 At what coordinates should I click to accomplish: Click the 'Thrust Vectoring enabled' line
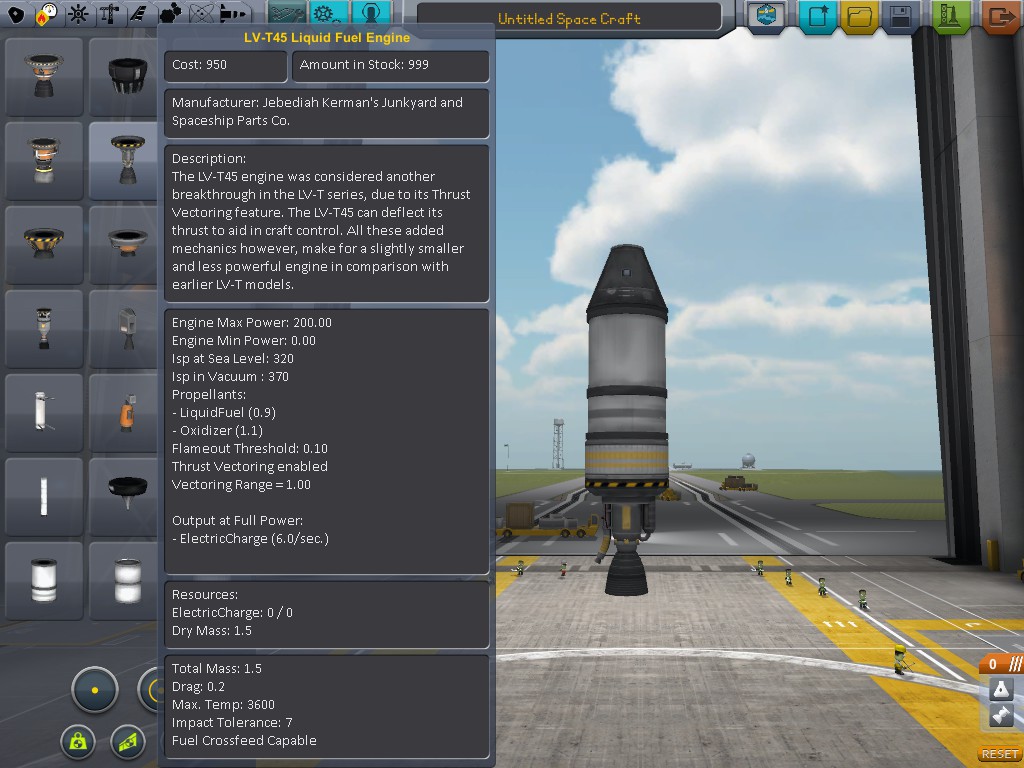coord(249,467)
